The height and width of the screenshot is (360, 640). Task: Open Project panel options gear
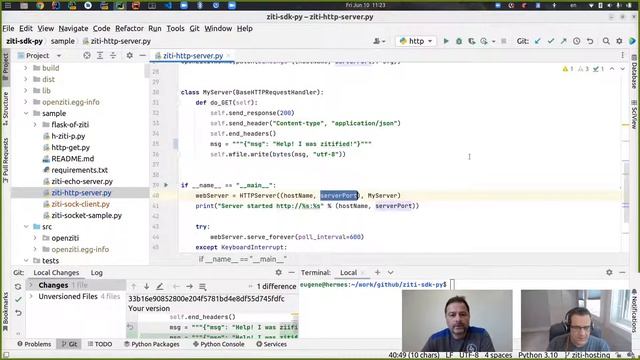point(129,56)
